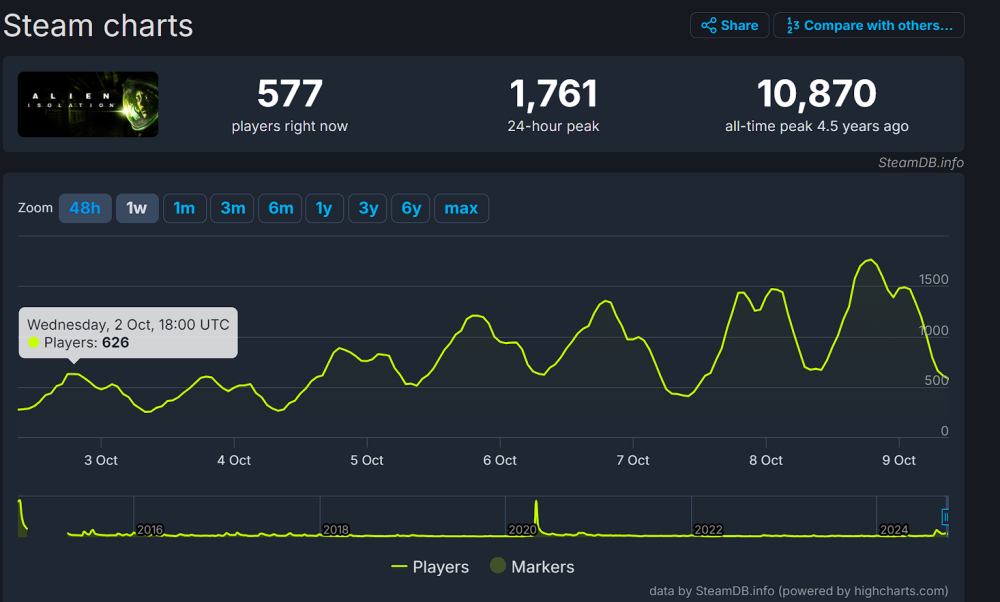This screenshot has width=1000, height=602.
Task: Open Compare with others option
Action: point(868,25)
